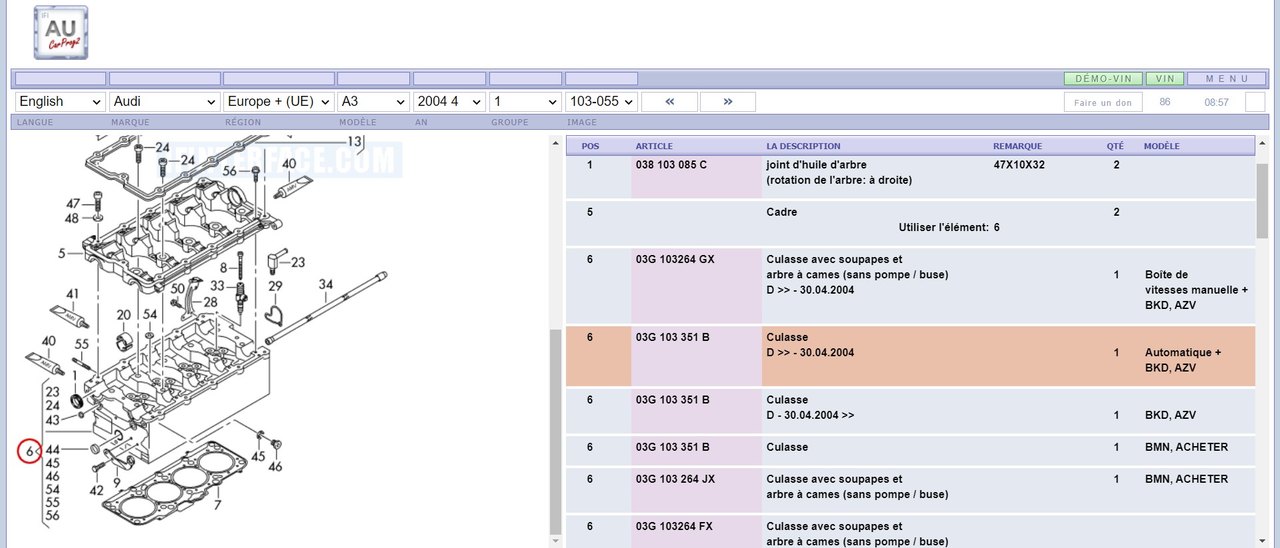Click part number 20 in diagram

pos(124,315)
